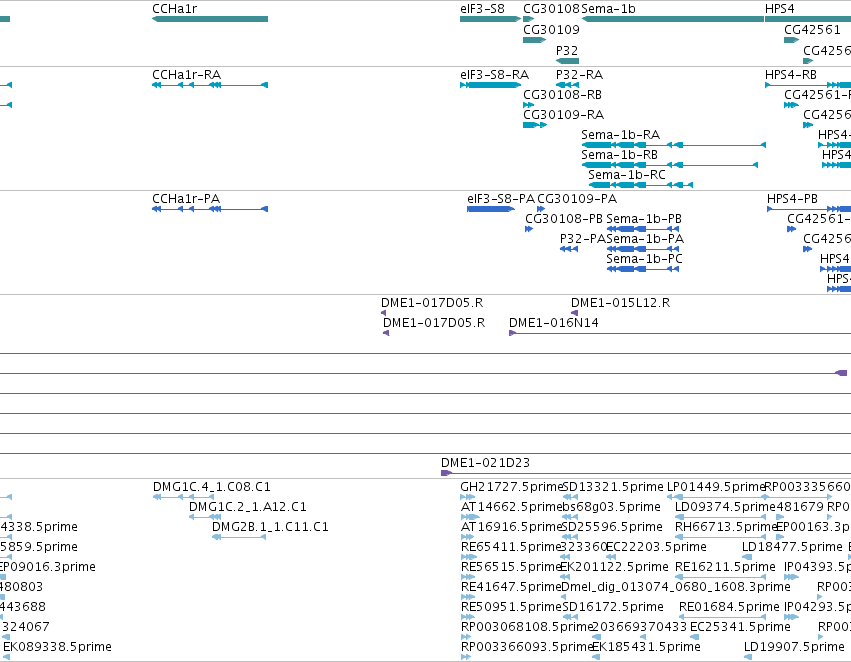
Task: Click EST EK089338.5prime
Action: pos(6,658)
